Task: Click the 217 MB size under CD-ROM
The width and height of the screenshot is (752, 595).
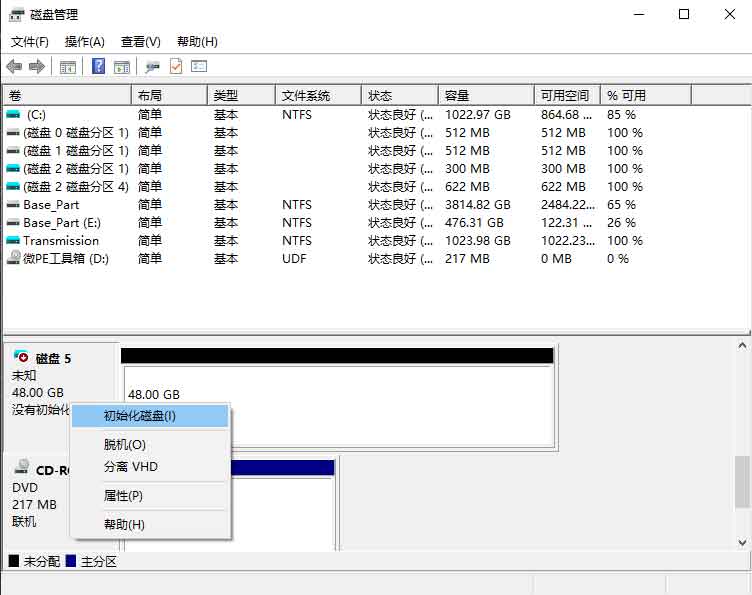Action: [35, 504]
